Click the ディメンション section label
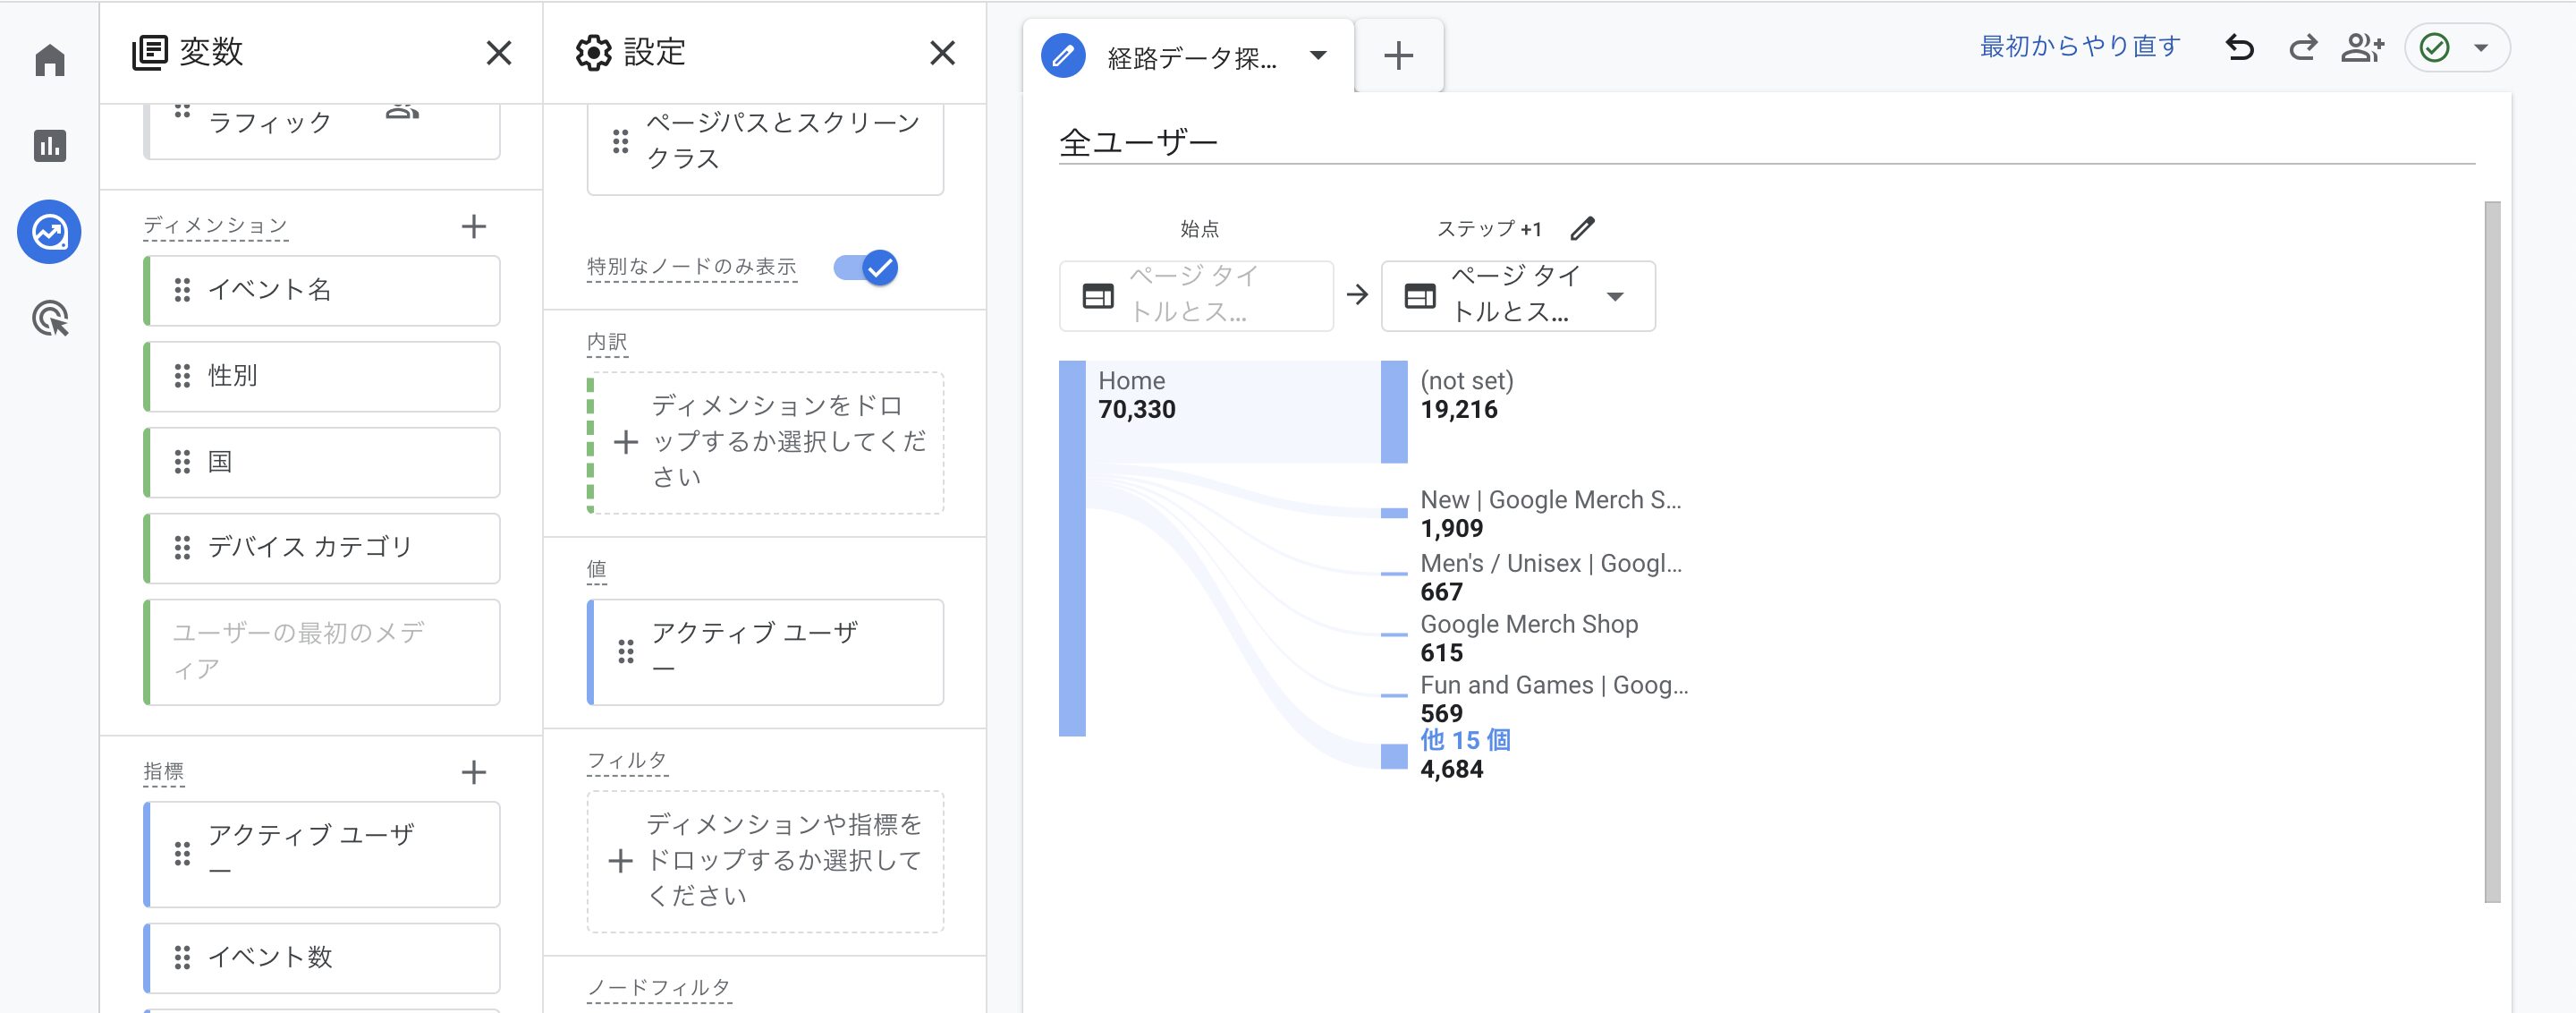The width and height of the screenshot is (2576, 1013). (x=215, y=226)
